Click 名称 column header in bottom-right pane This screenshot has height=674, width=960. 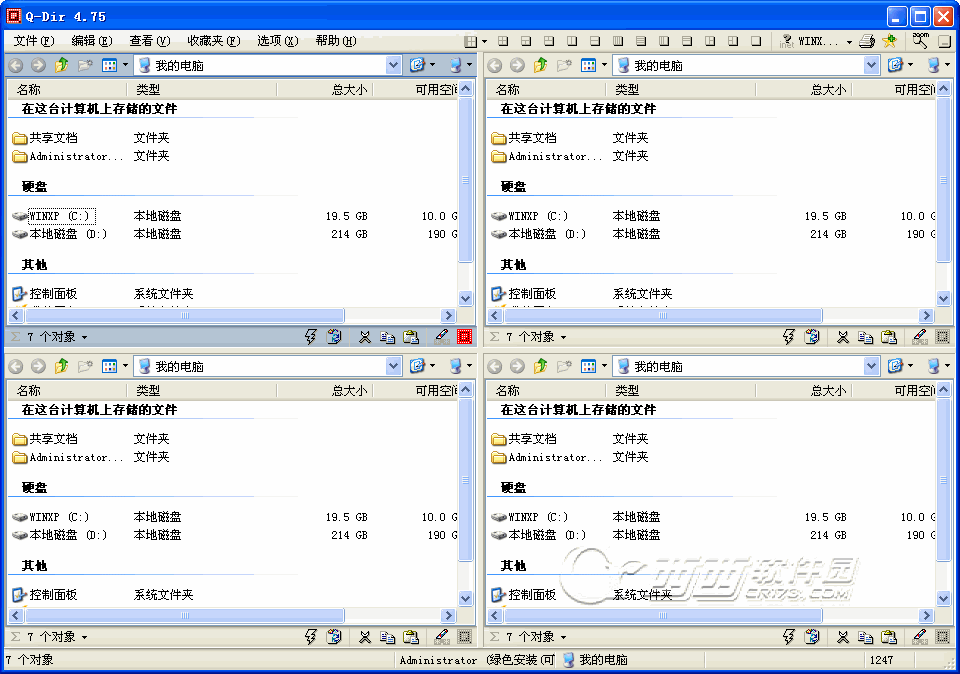[546, 391]
